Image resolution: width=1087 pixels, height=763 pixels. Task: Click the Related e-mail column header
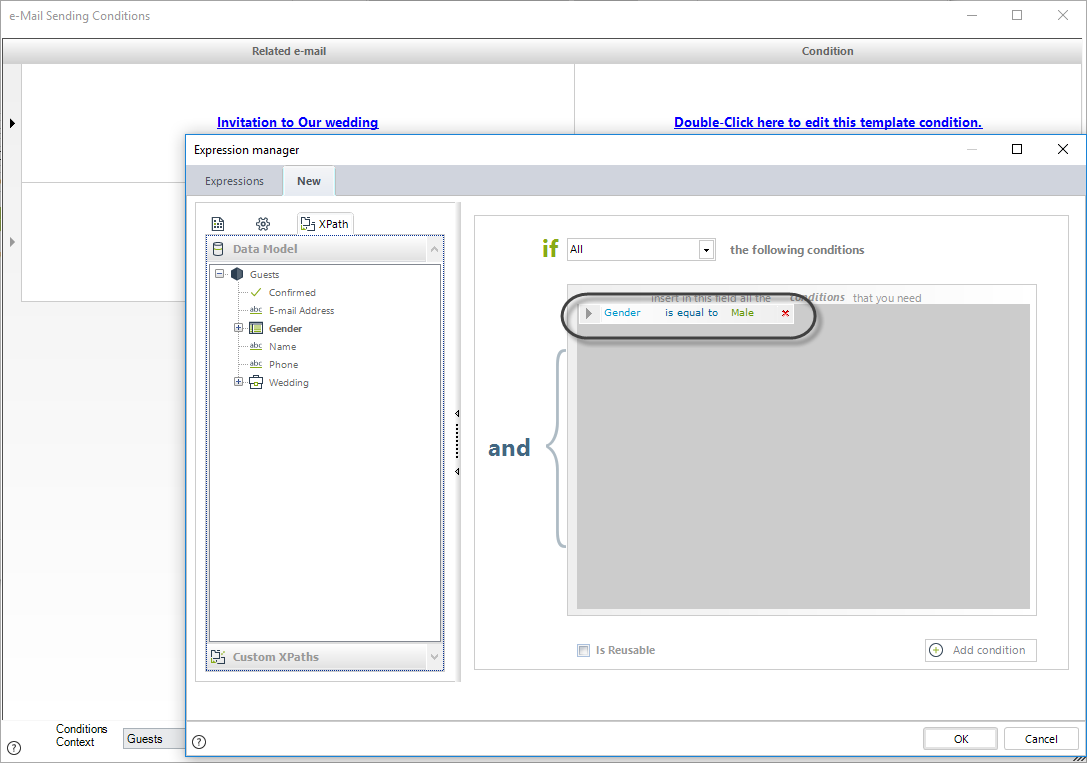click(x=289, y=51)
